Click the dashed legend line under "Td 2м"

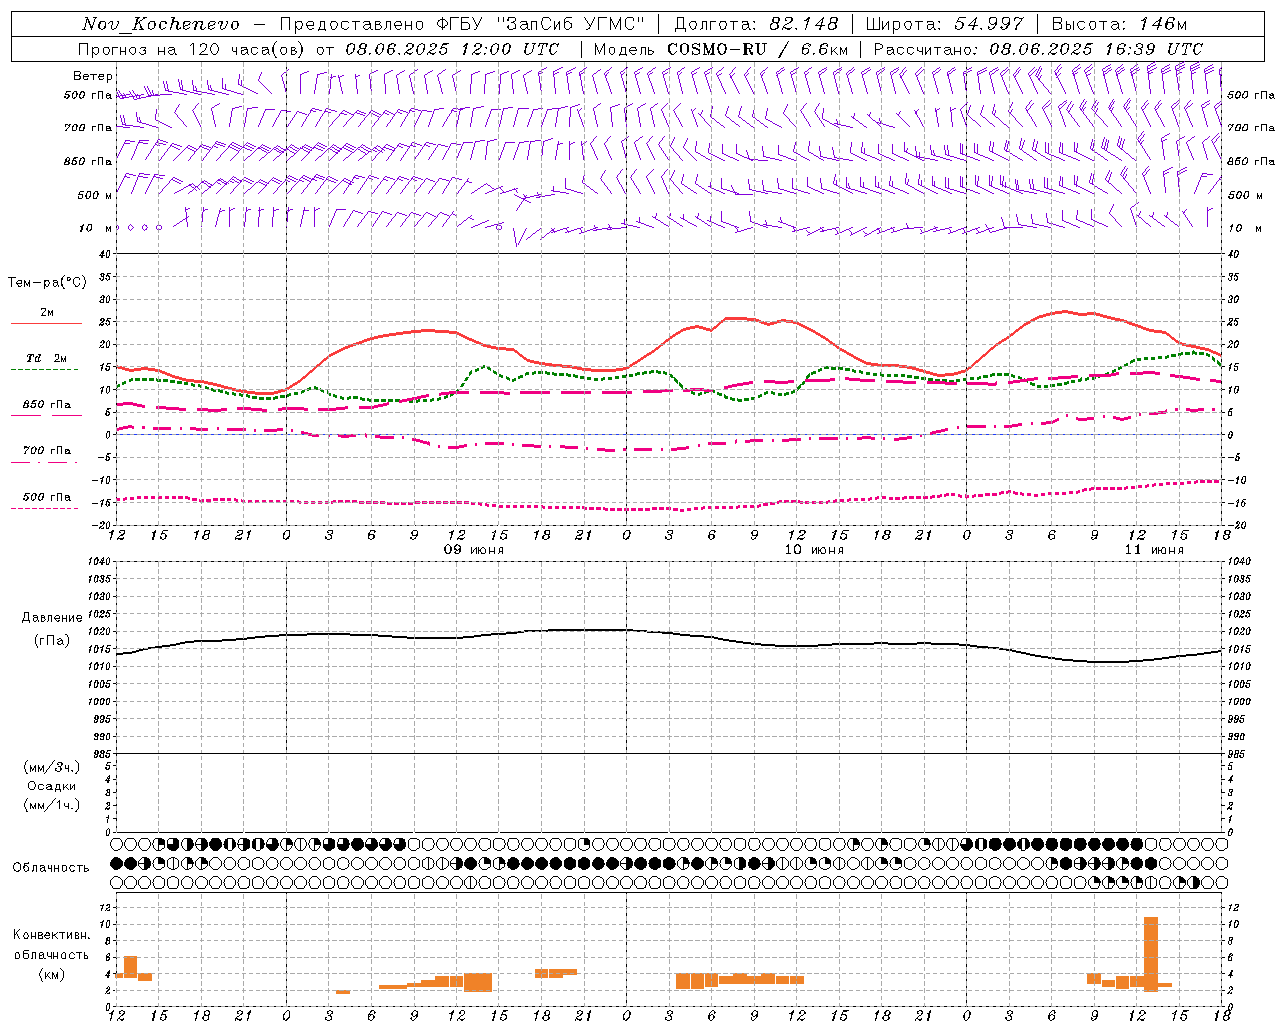[45, 369]
